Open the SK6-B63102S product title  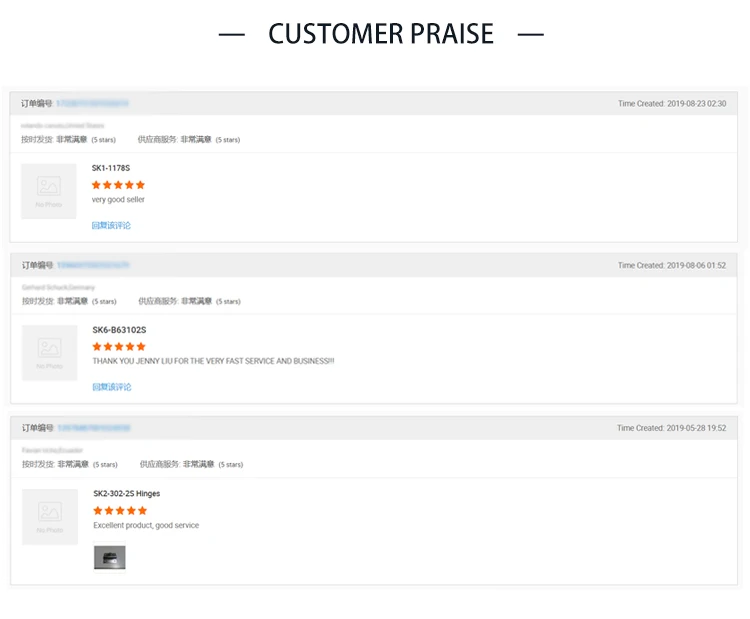(119, 330)
